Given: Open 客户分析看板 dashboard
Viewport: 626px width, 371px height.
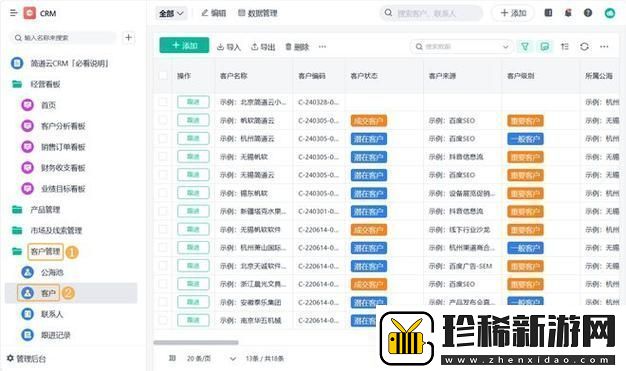Looking at the screenshot, I should (63, 126).
